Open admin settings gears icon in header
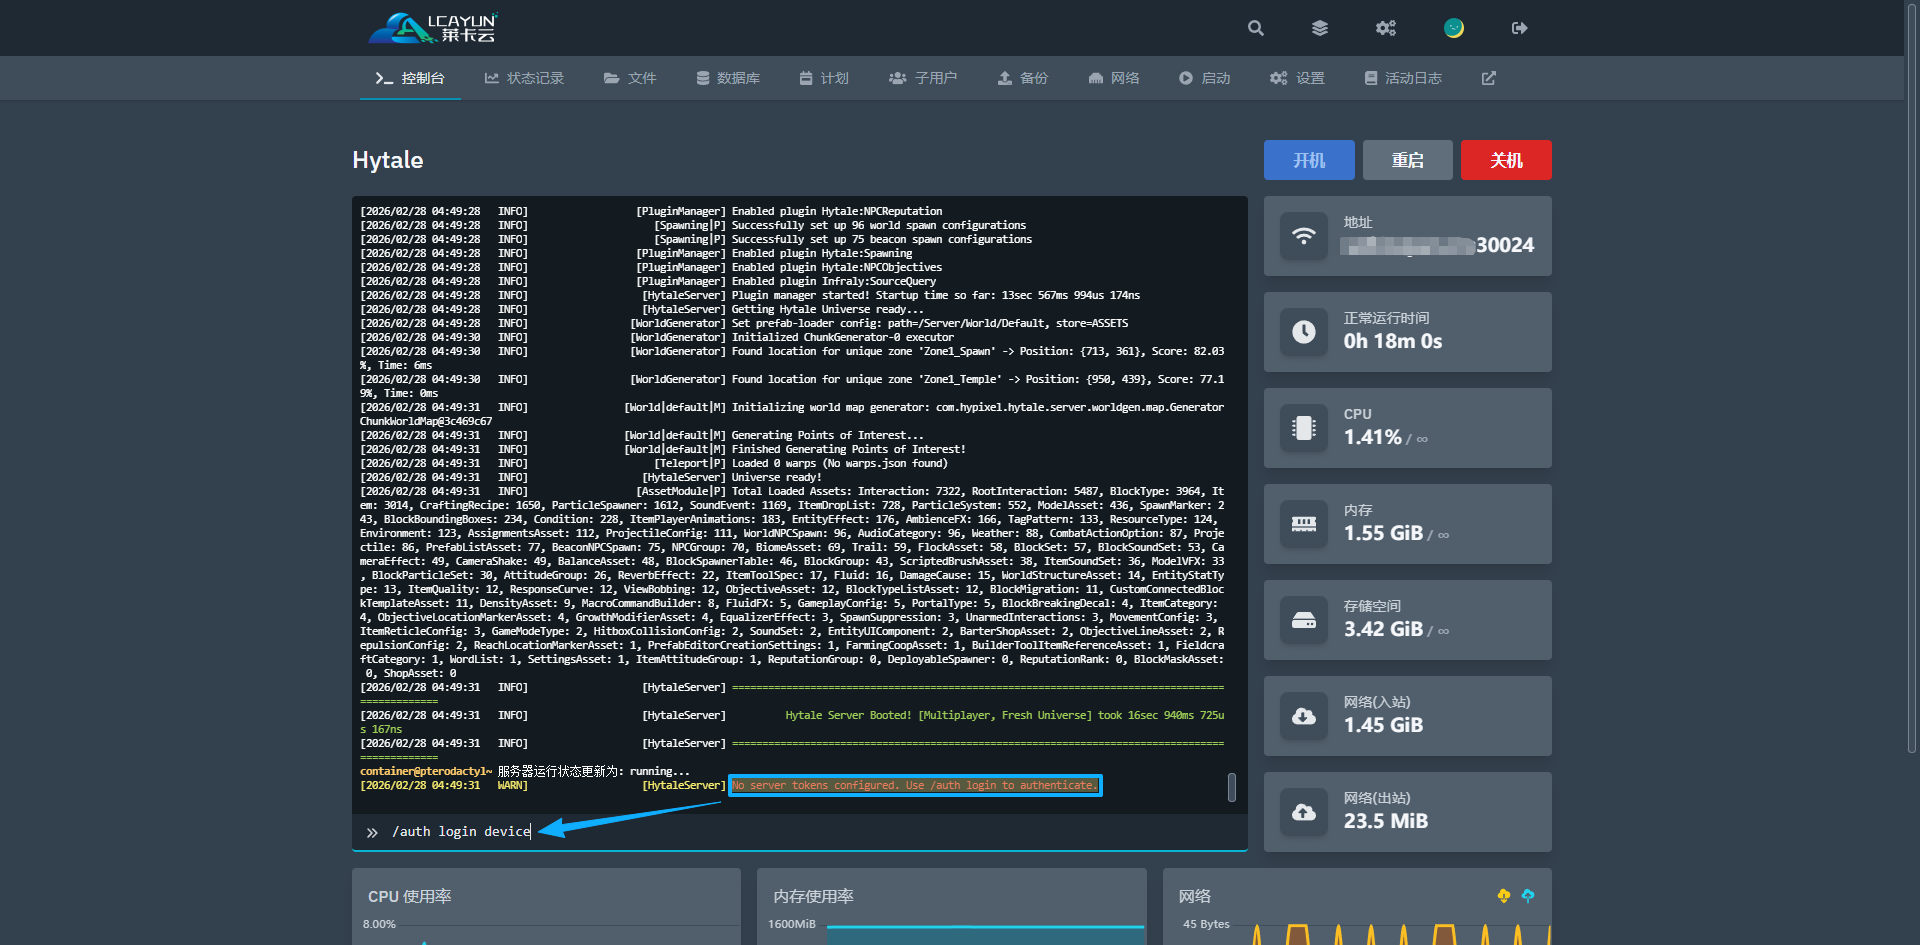The image size is (1920, 945). pos(1385,28)
